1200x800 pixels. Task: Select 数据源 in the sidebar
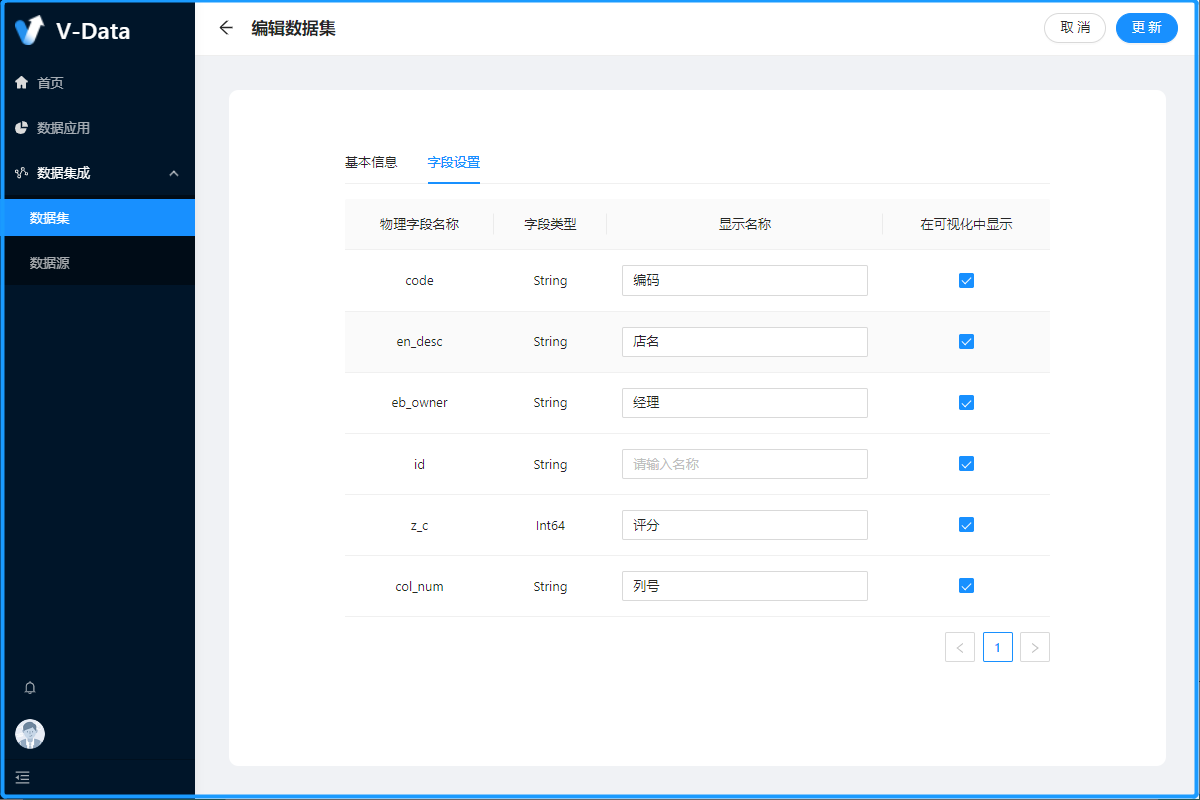tap(50, 263)
